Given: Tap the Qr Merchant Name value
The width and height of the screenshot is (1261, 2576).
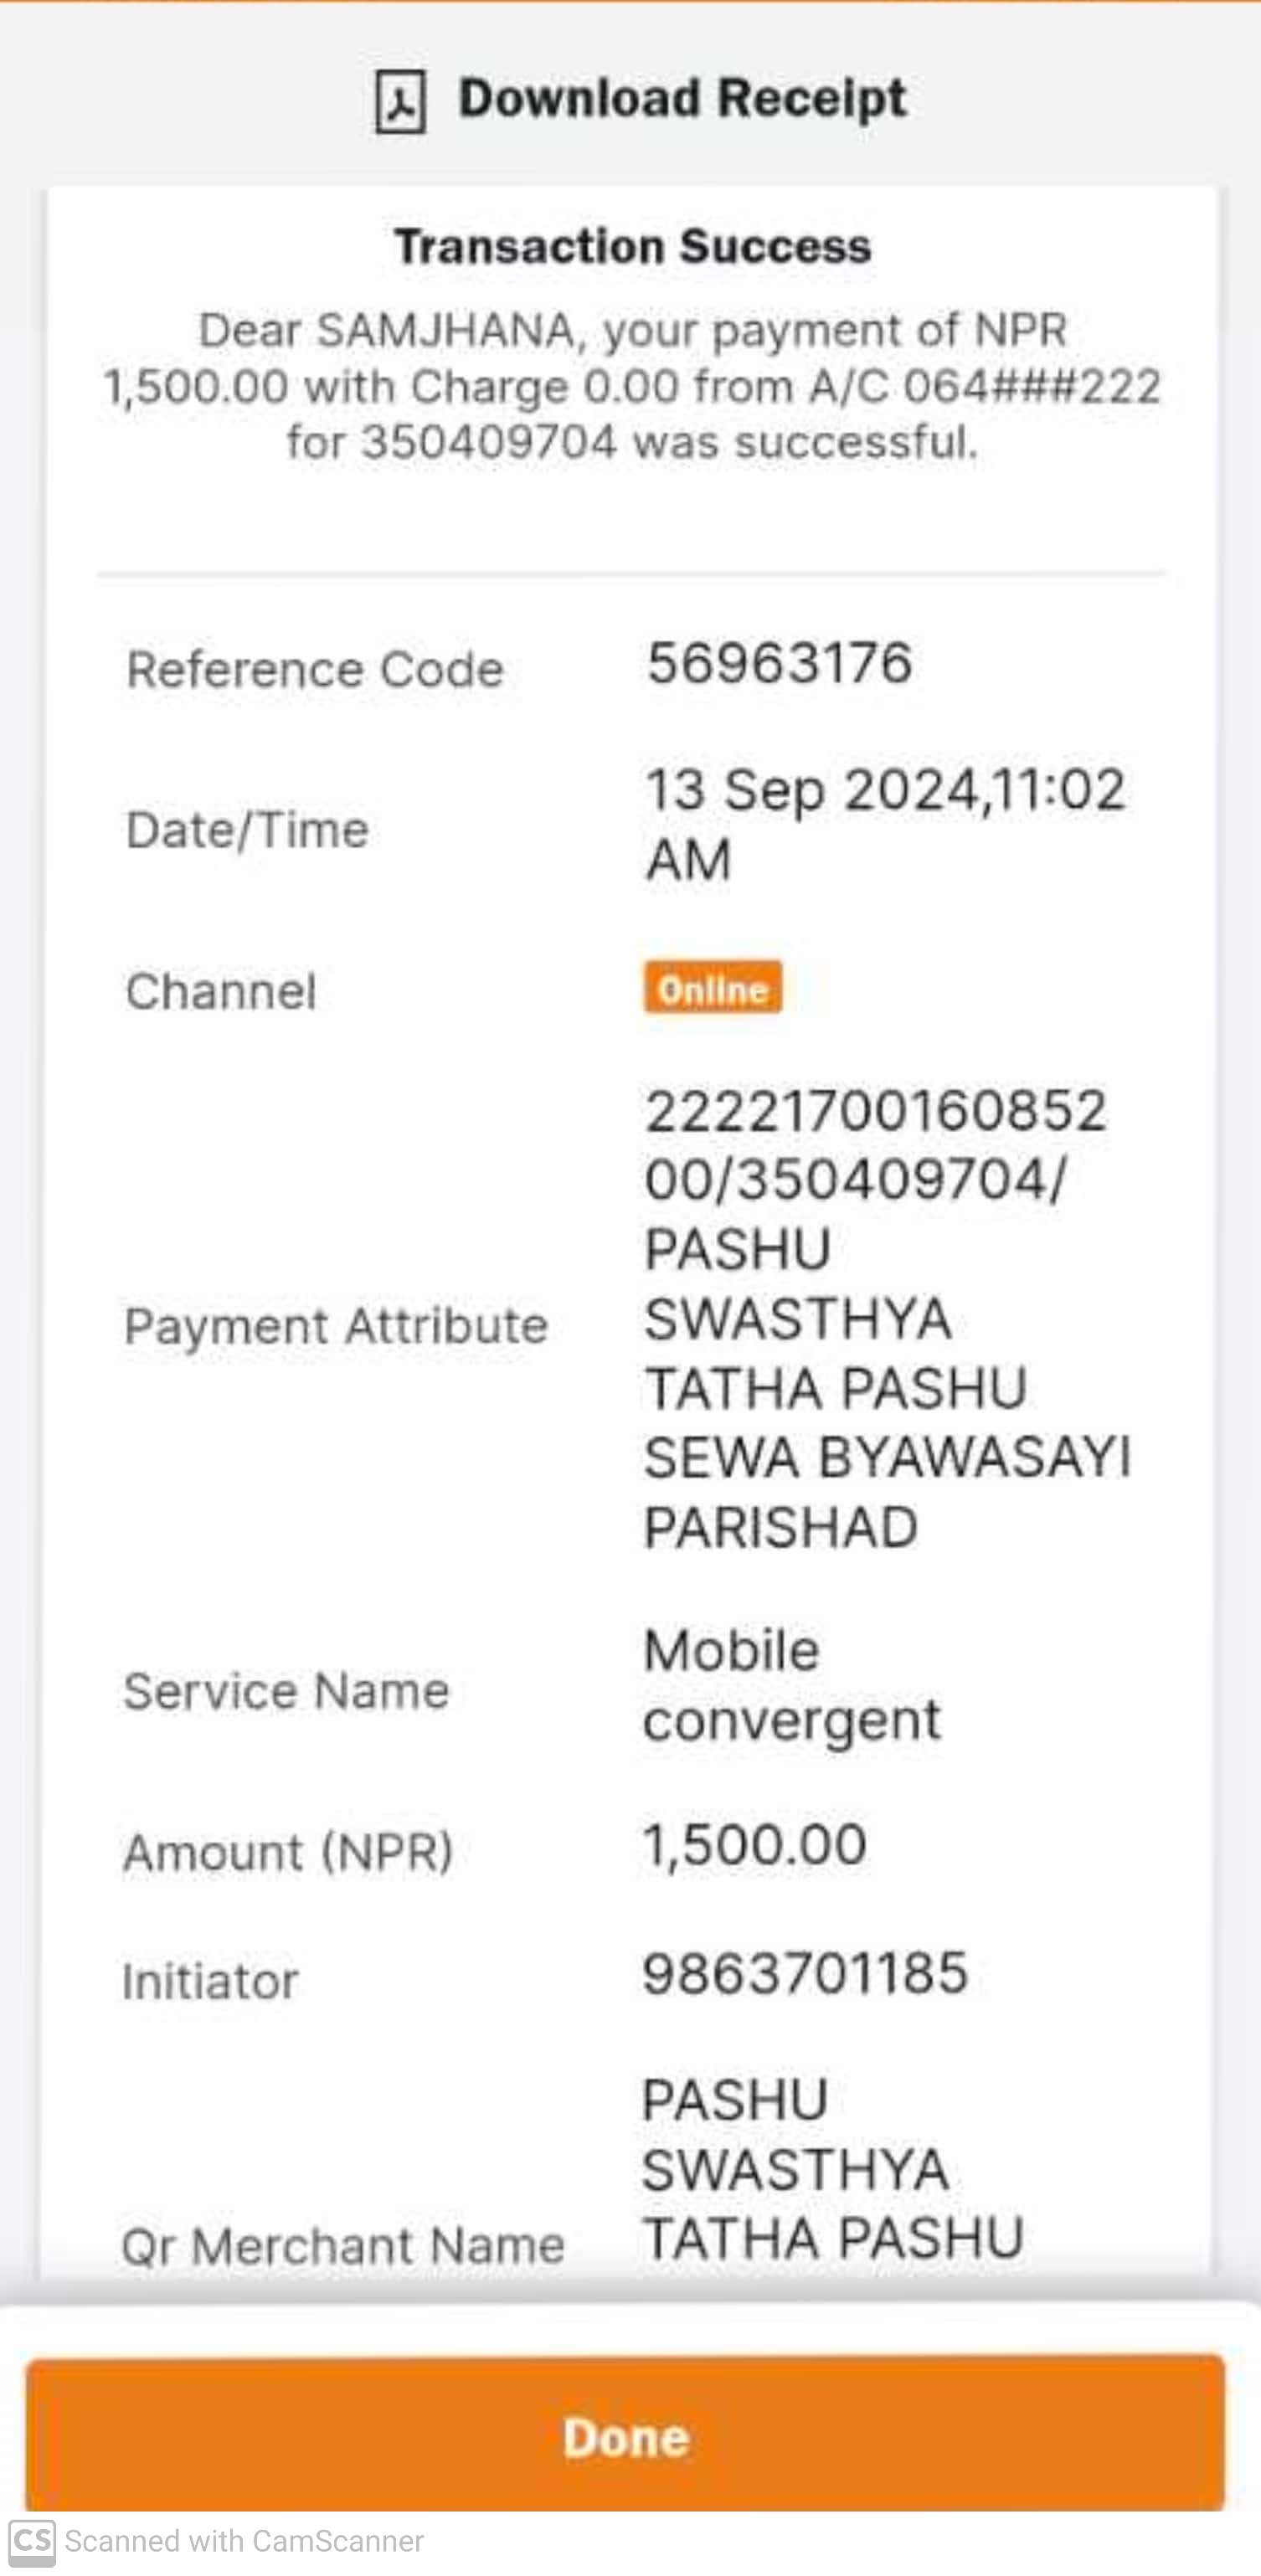Looking at the screenshot, I should (833, 2169).
